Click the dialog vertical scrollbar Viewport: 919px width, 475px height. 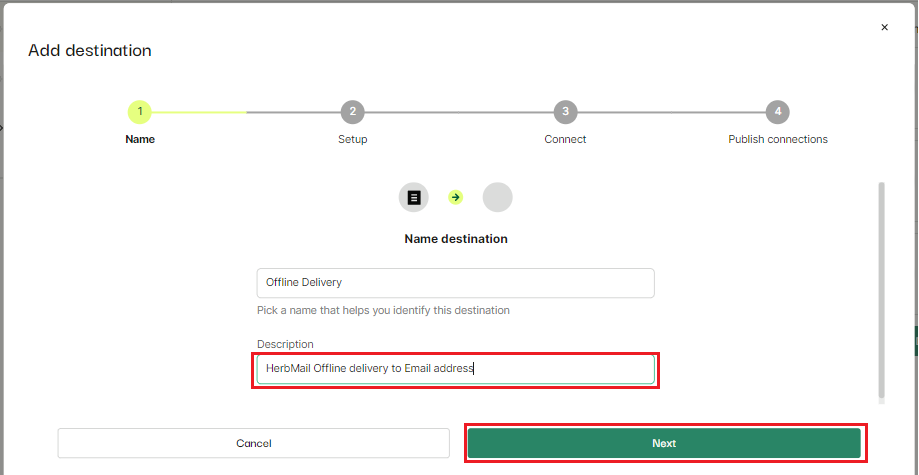[881, 290]
